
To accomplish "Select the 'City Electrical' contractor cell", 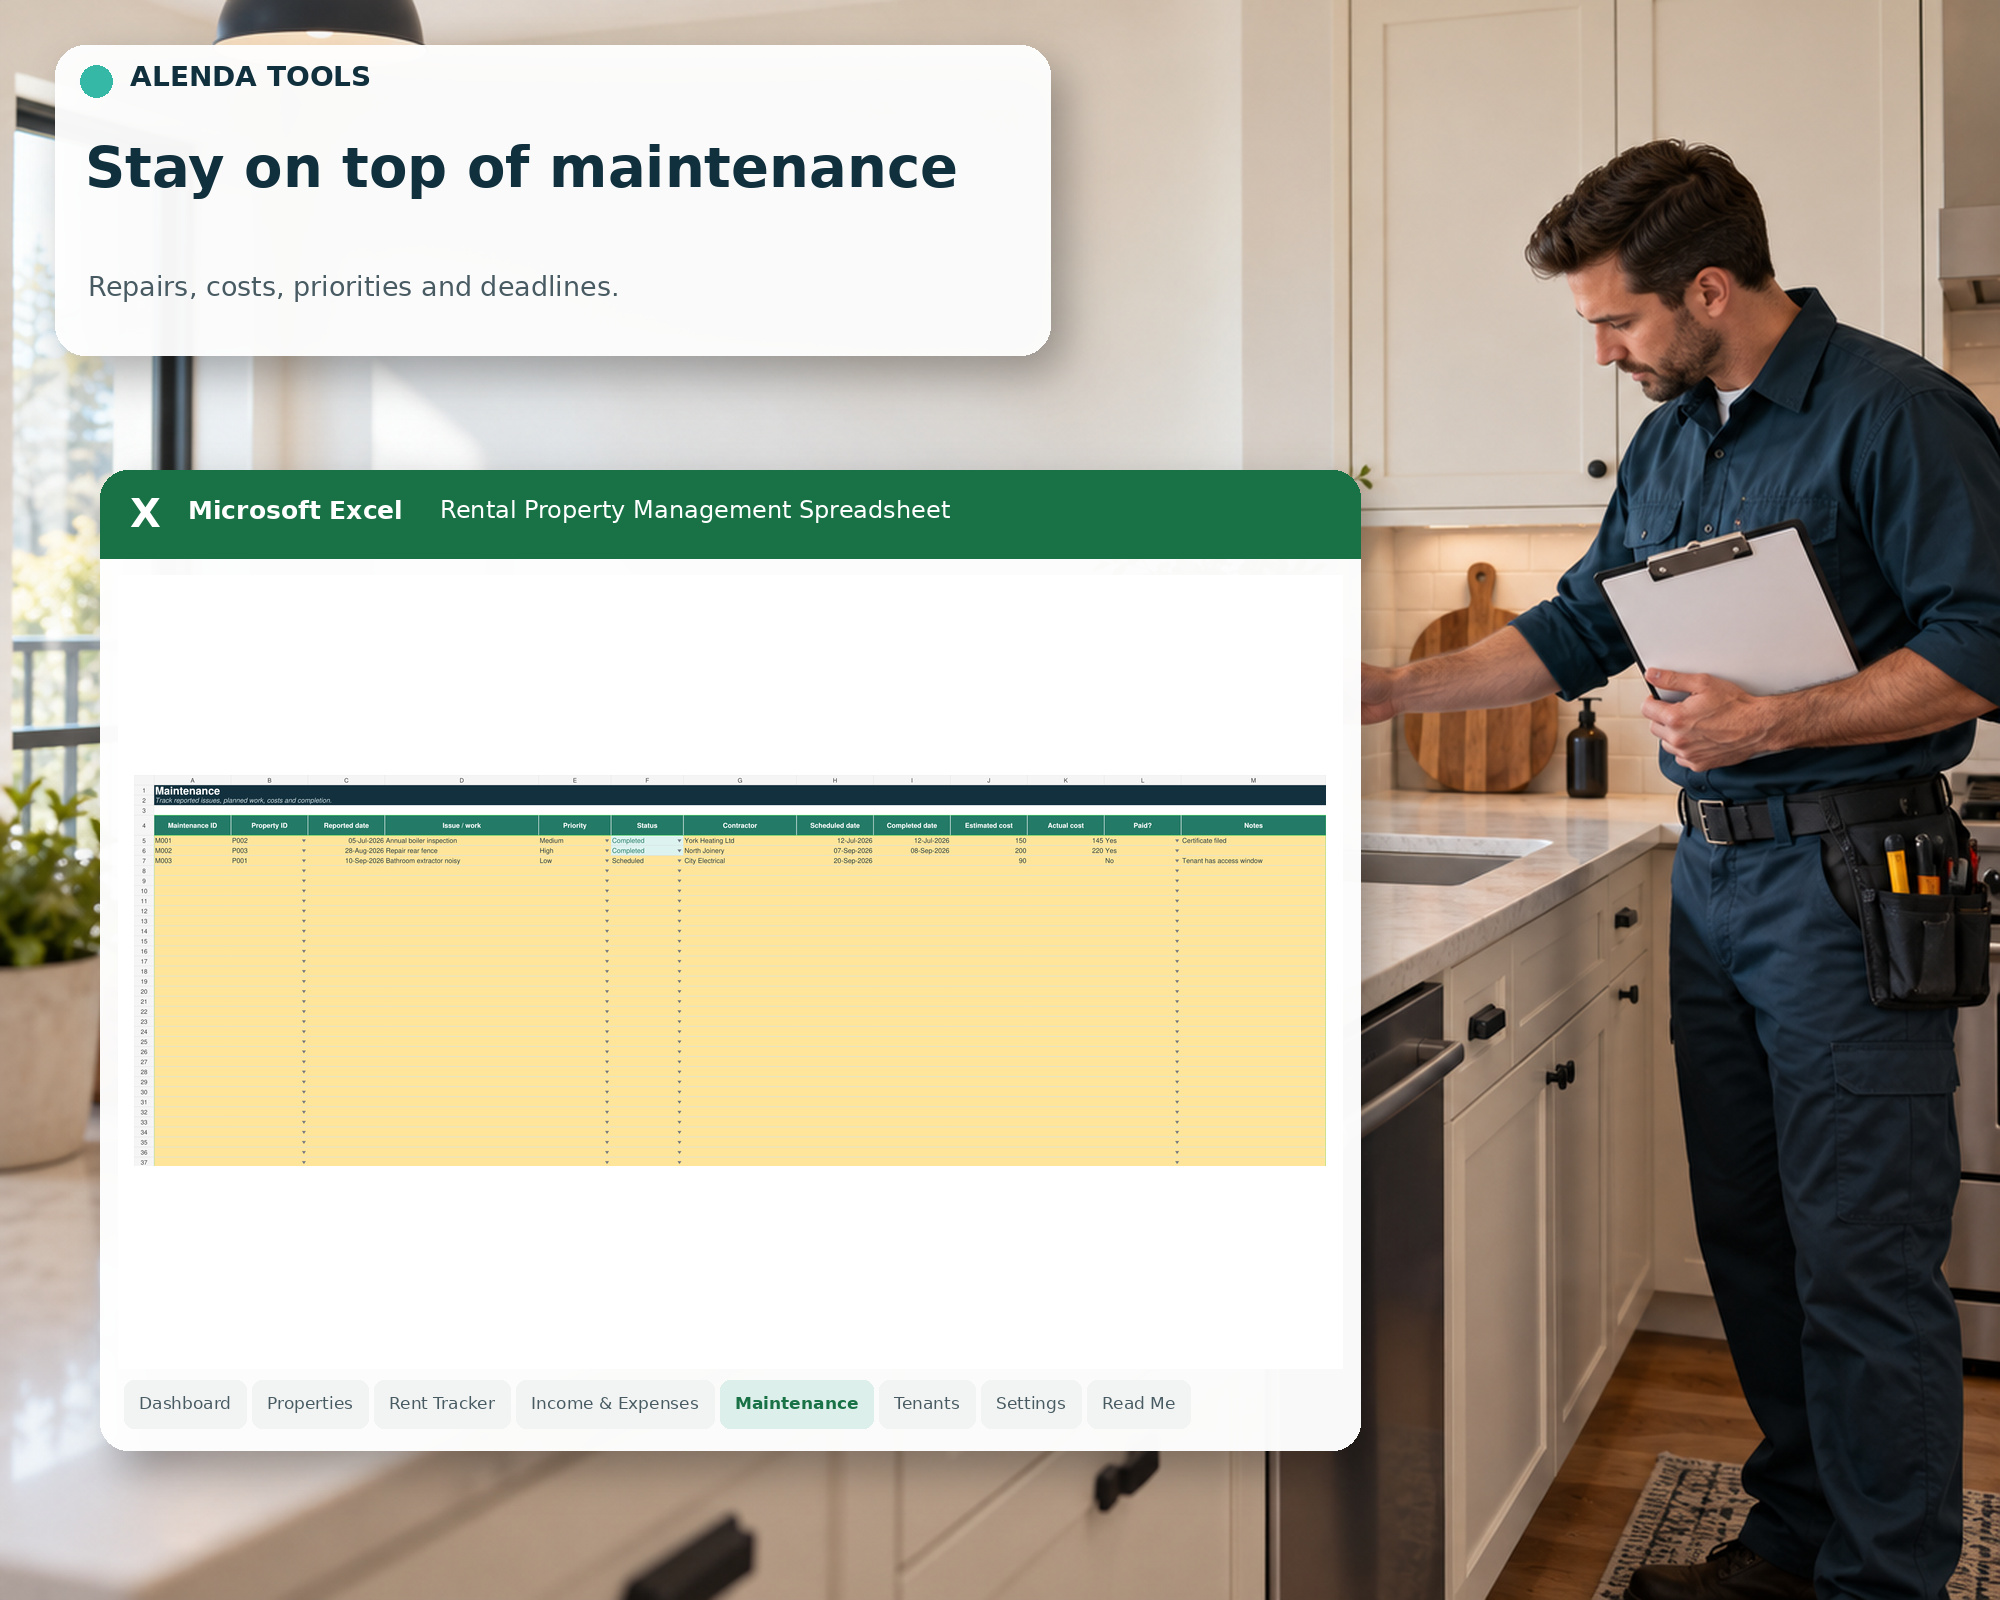I will 740,861.
